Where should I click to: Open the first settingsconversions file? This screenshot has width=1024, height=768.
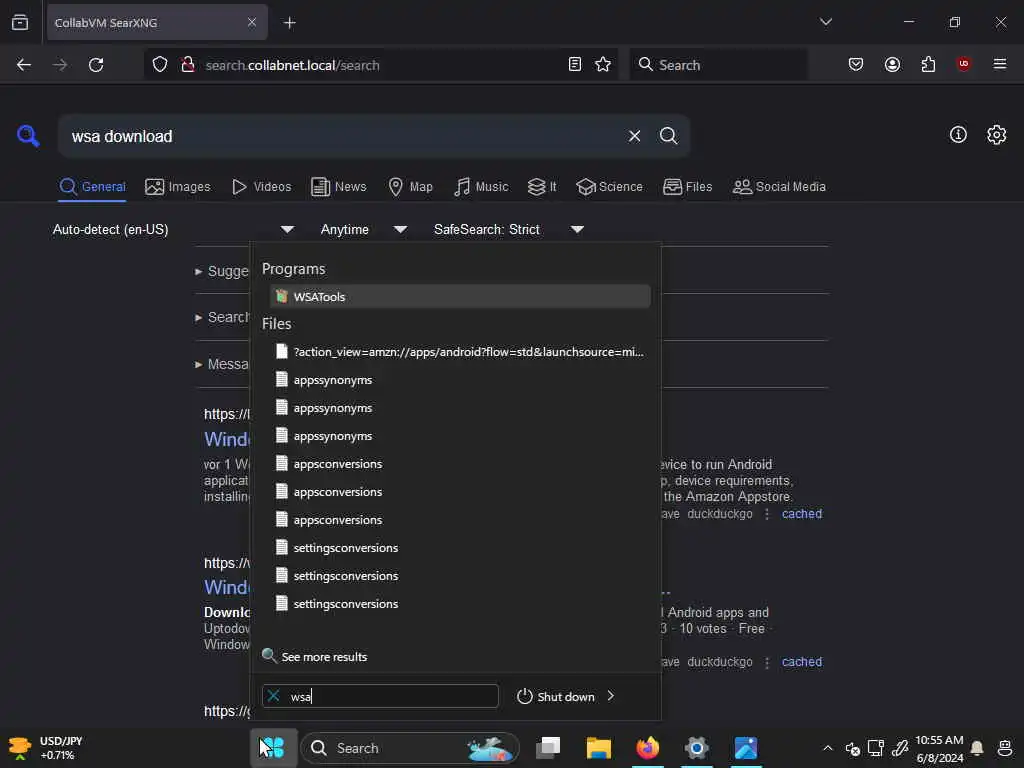(x=460, y=547)
